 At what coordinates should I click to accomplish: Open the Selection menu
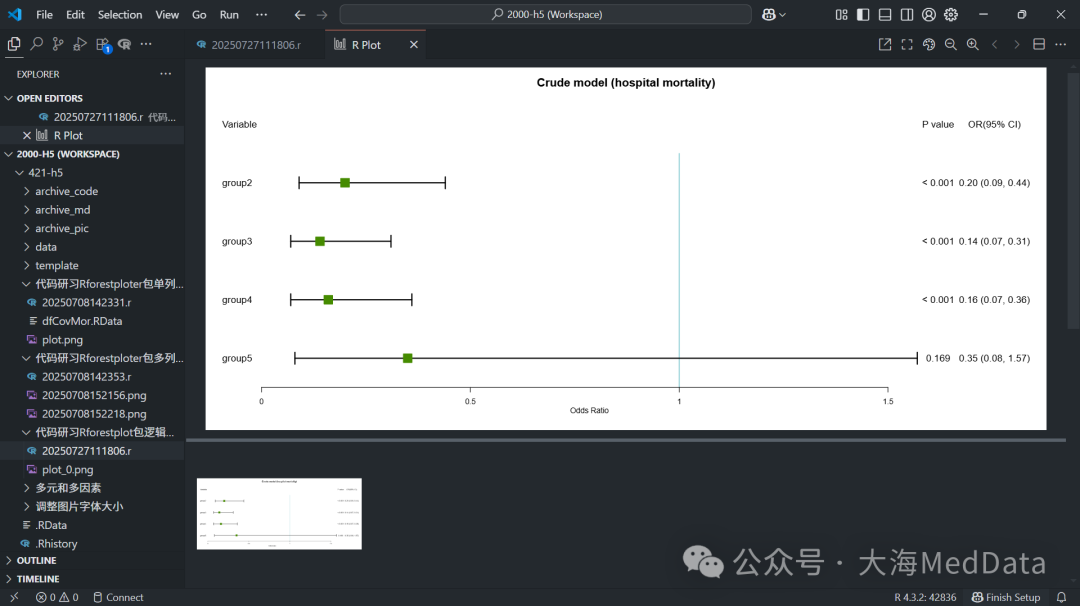tap(120, 14)
